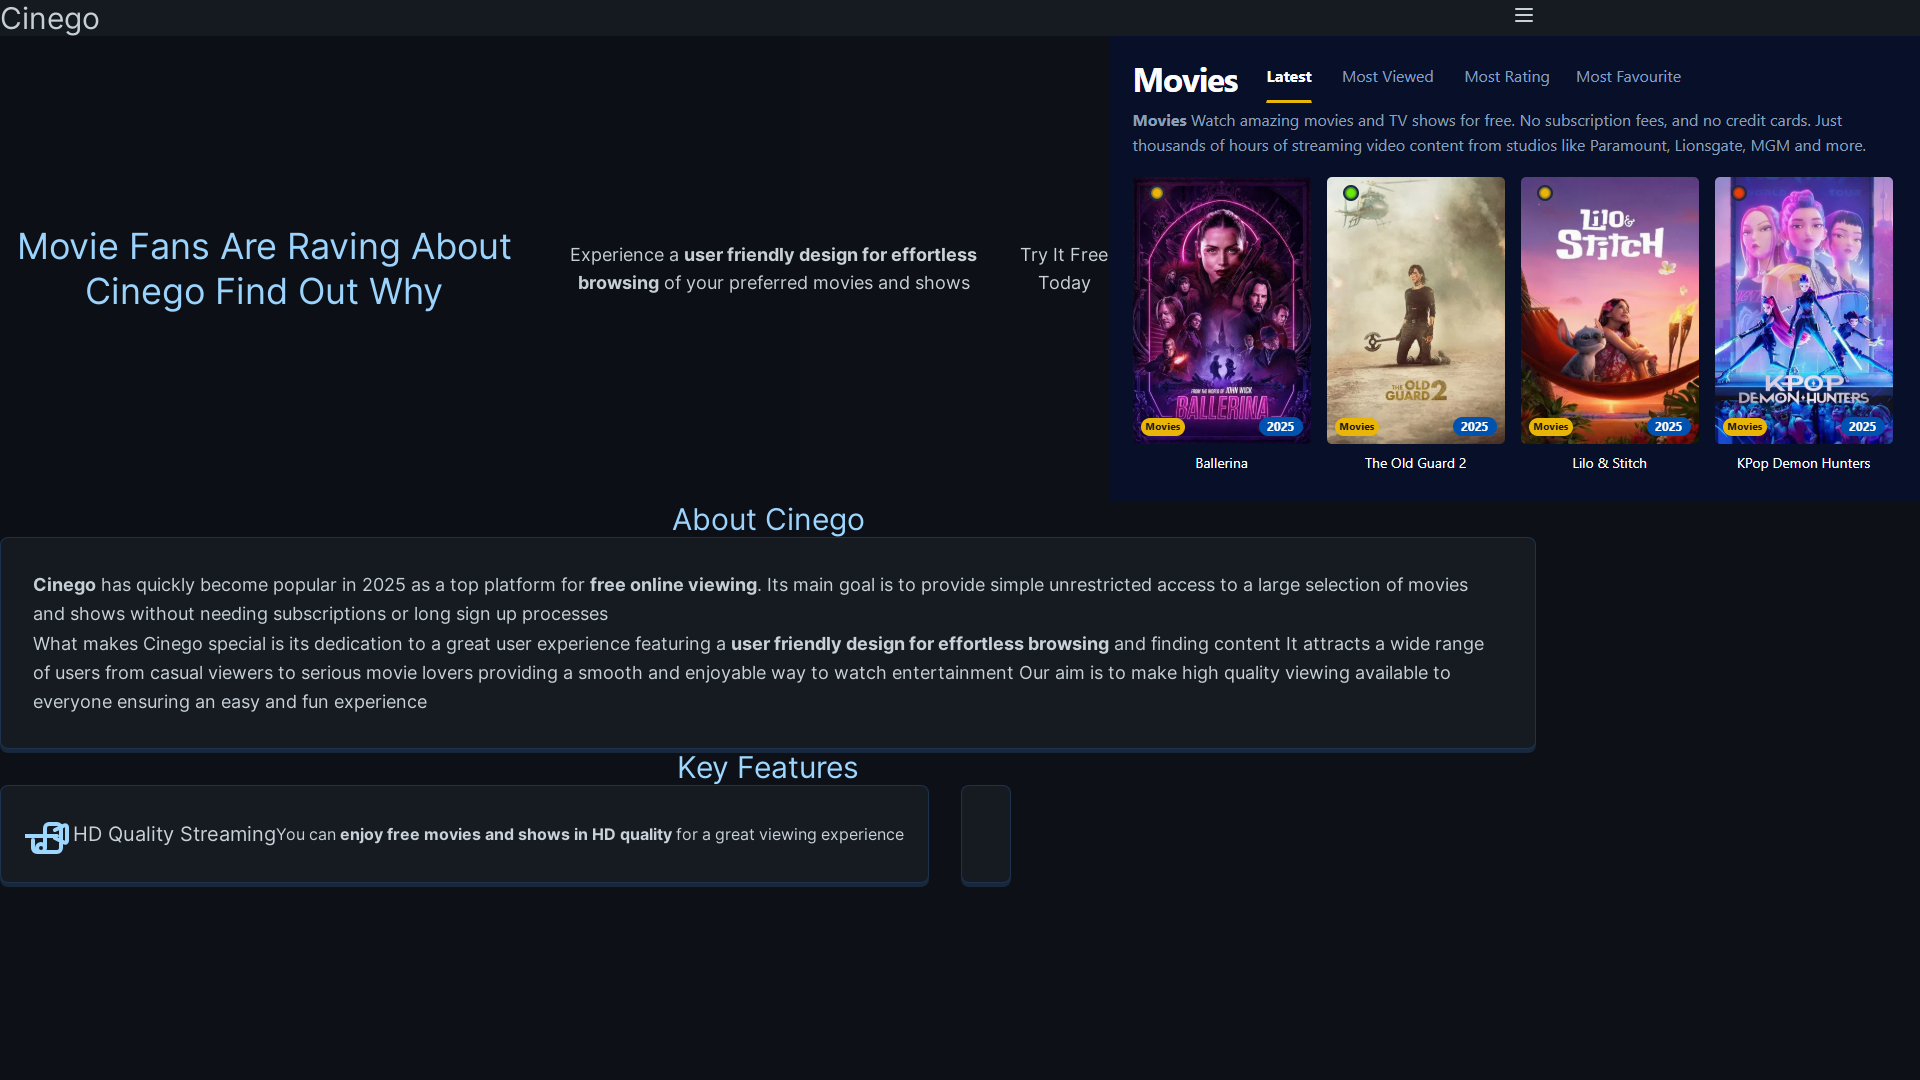This screenshot has height=1080, width=1920.
Task: Click the Lilo & Stitch title
Action: pyautogui.click(x=1609, y=463)
